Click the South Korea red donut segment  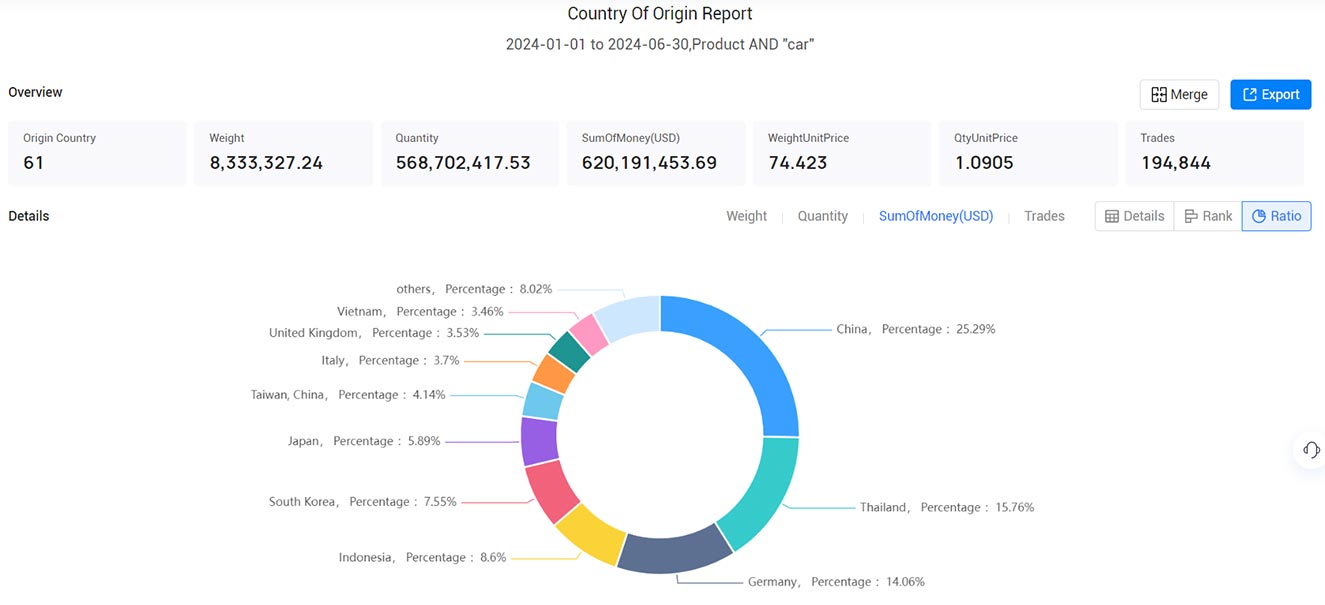click(549, 490)
